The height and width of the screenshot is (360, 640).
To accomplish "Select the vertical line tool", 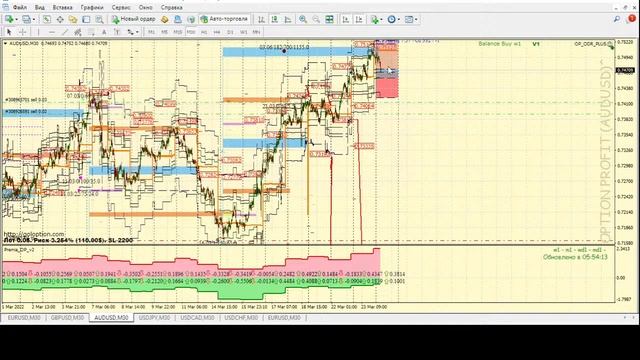I will [x=38, y=32].
